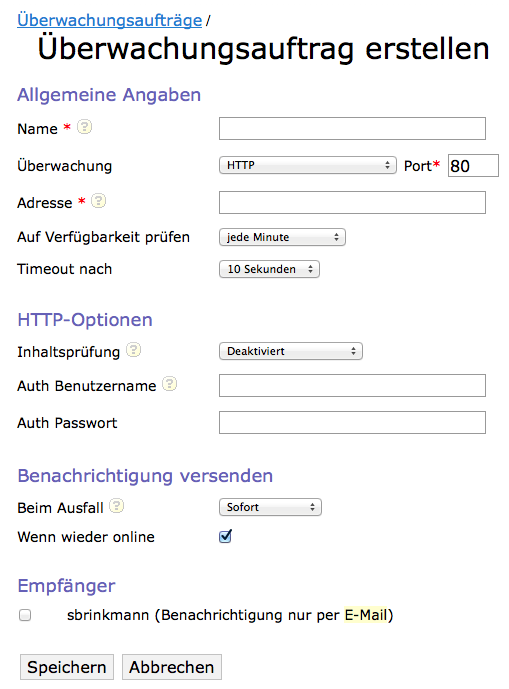This screenshot has height=689, width=509.
Task: Expand the Sofort notification dropdown
Action: click(x=270, y=507)
